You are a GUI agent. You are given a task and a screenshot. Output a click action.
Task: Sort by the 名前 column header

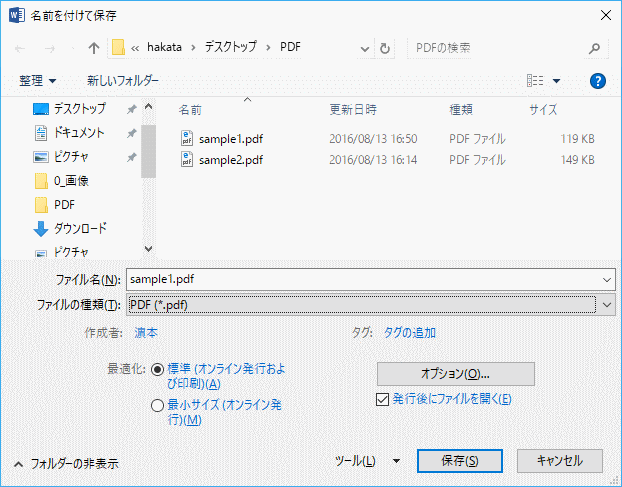coord(190,110)
